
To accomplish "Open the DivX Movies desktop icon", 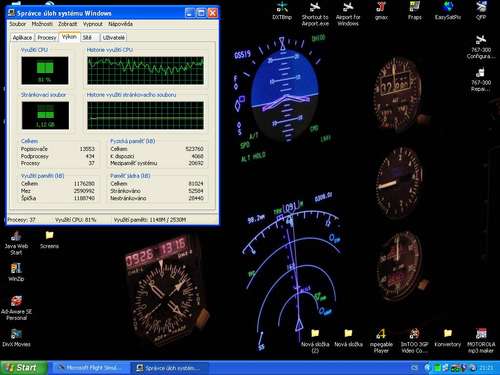I will tap(16, 338).
